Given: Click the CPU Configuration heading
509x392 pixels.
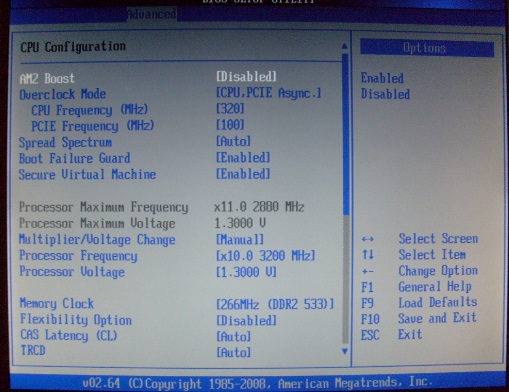Looking at the screenshot, I should coord(73,47).
